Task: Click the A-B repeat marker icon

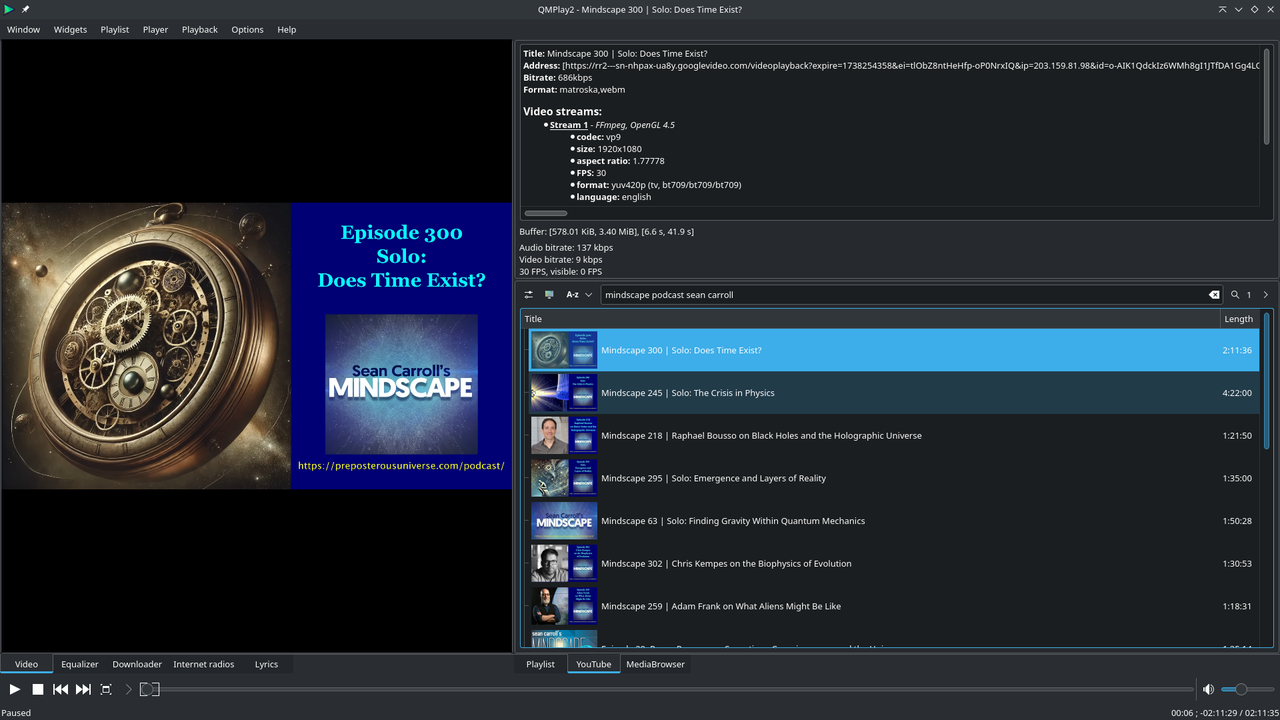Action: 149,689
